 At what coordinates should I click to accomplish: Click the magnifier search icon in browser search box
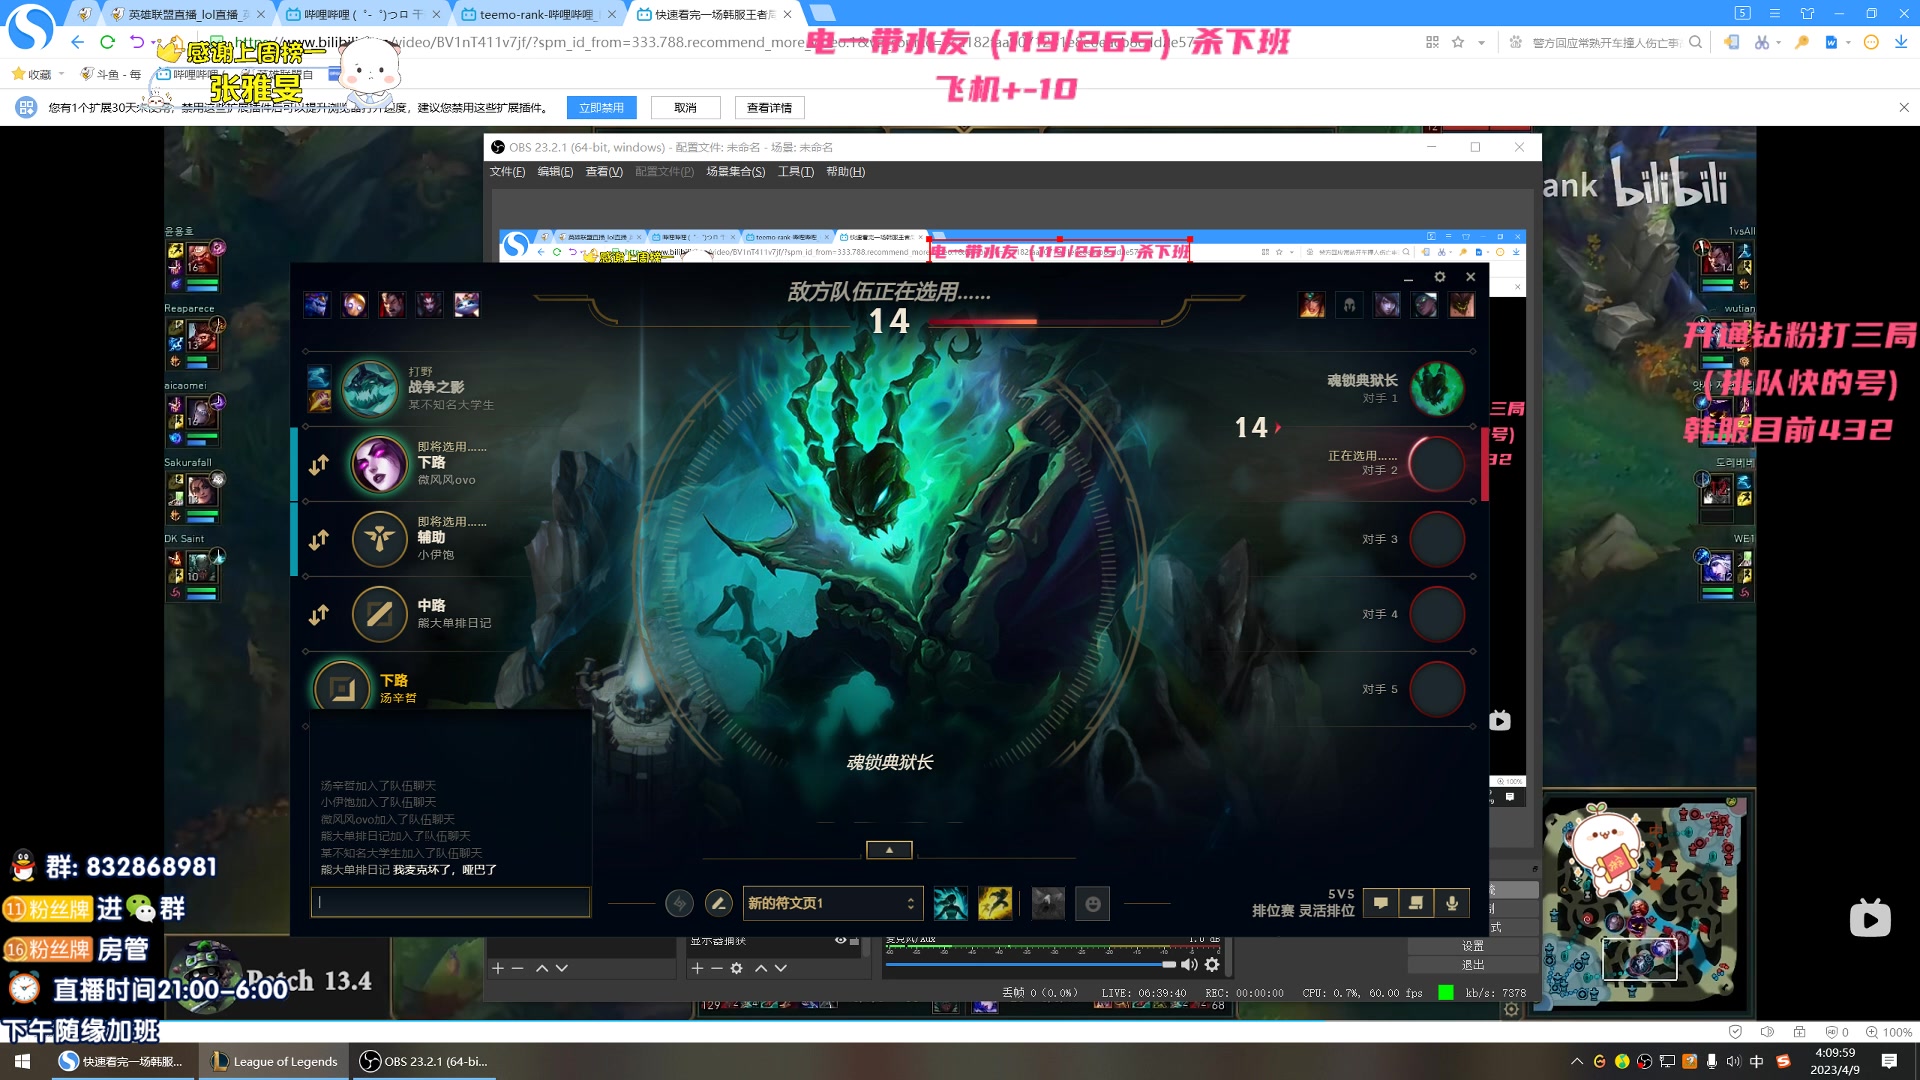(1695, 42)
